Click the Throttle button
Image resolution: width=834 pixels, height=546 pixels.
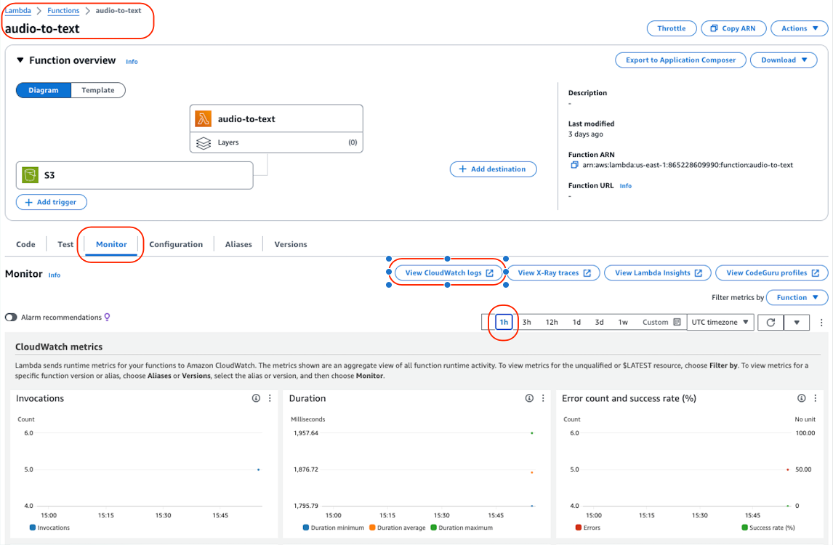(x=671, y=28)
